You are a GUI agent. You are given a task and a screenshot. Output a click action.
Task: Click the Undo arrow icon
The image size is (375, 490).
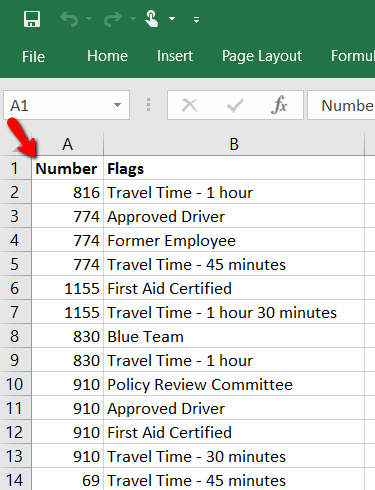click(x=69, y=19)
